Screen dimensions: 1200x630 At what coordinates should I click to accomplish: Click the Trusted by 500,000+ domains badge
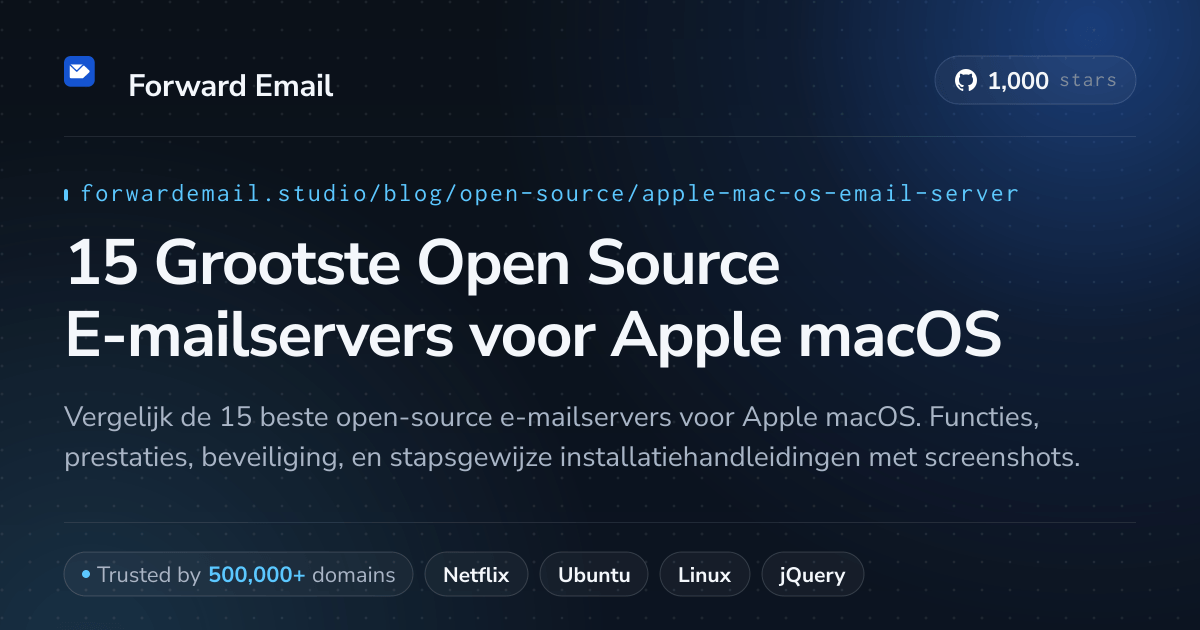238,575
